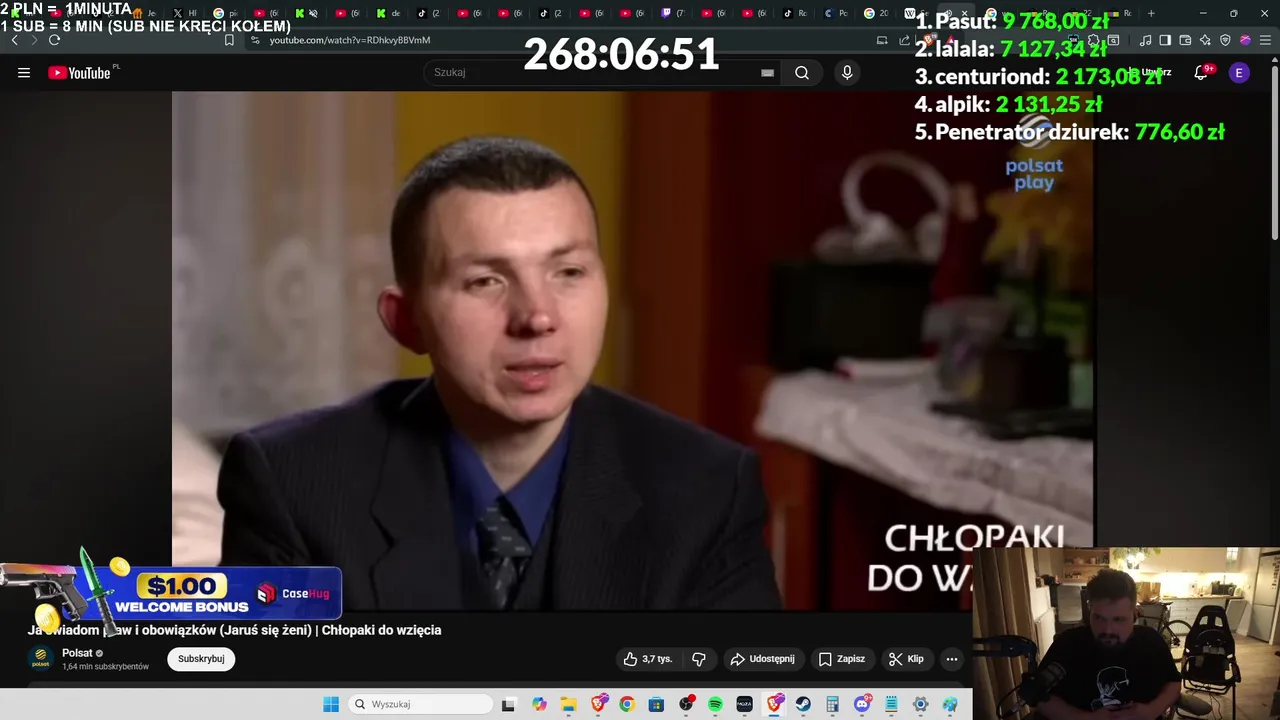The image size is (1280, 720).
Task: Open site settings icon beside the URL
Action: pyautogui.click(x=255, y=40)
